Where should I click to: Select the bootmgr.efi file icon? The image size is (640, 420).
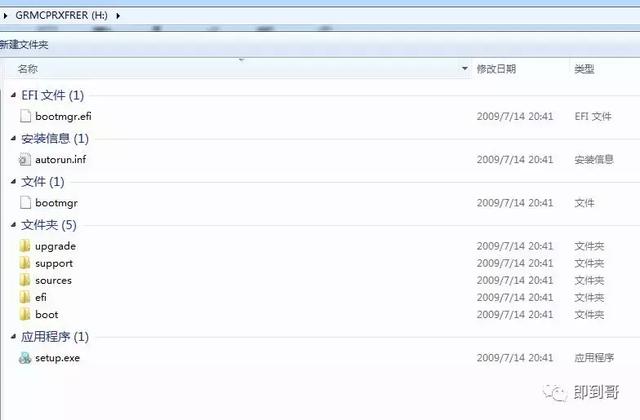(25, 116)
